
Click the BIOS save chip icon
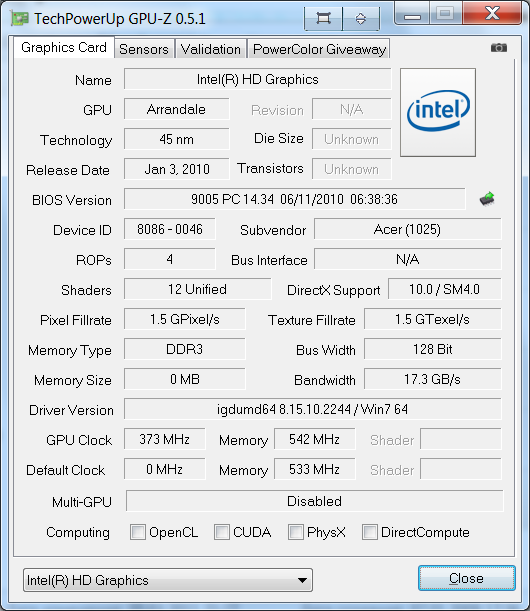pyautogui.click(x=487, y=199)
